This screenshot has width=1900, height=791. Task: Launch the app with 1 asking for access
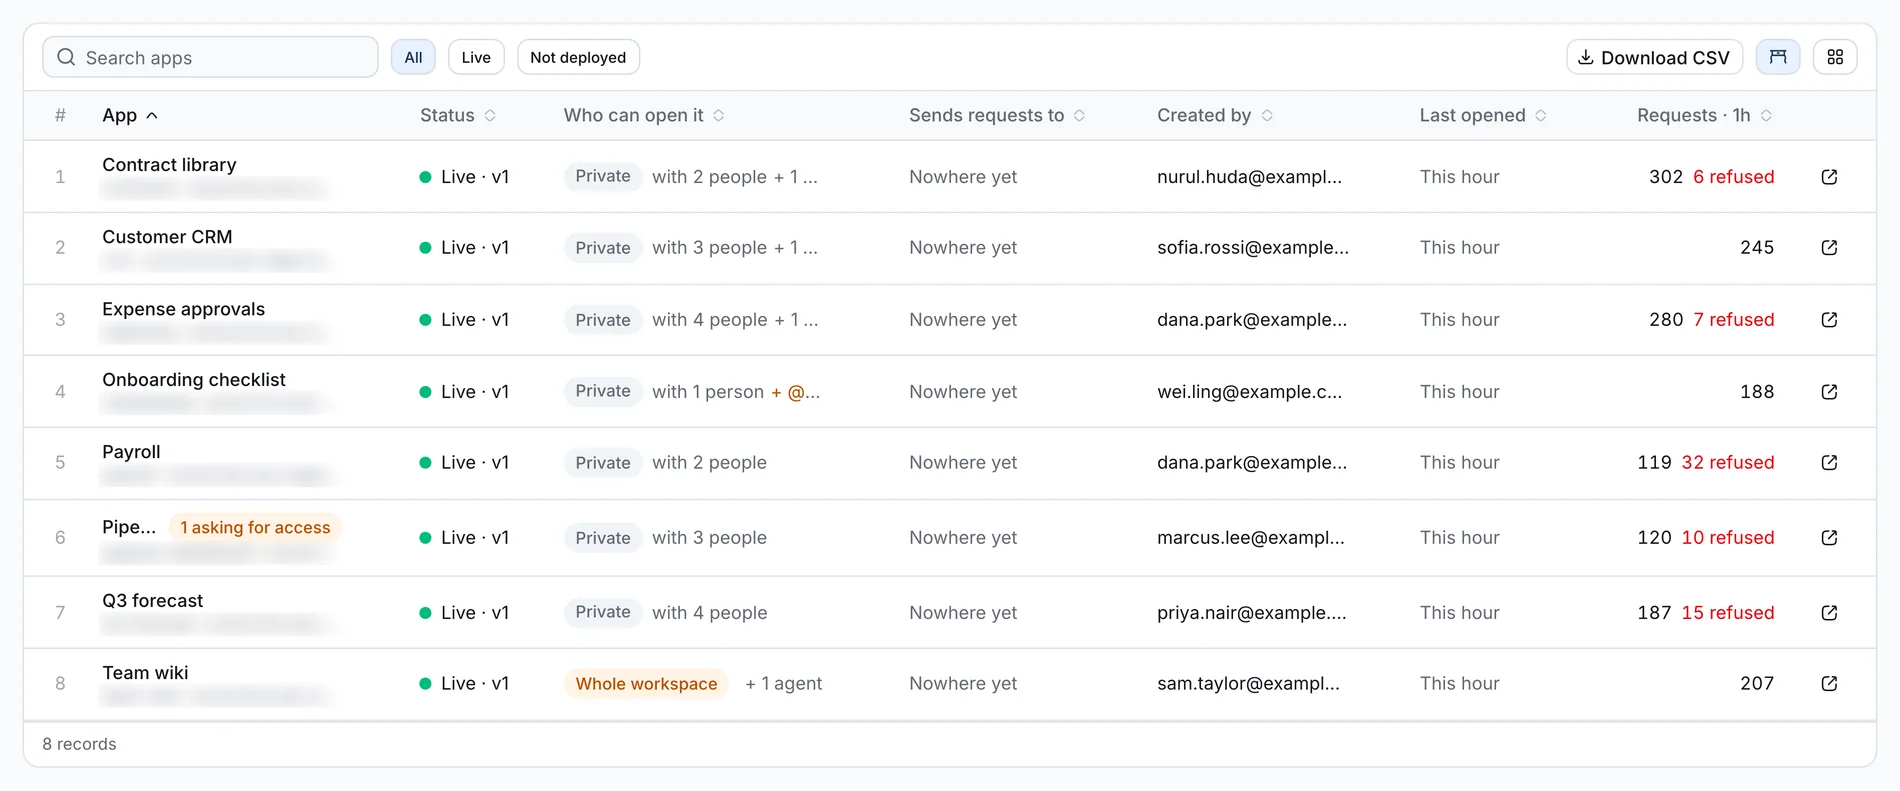[1829, 538]
